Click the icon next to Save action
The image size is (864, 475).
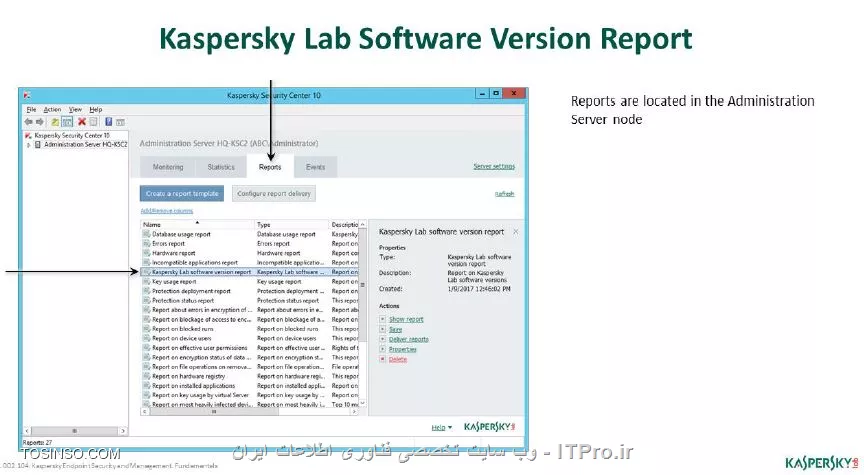click(382, 329)
